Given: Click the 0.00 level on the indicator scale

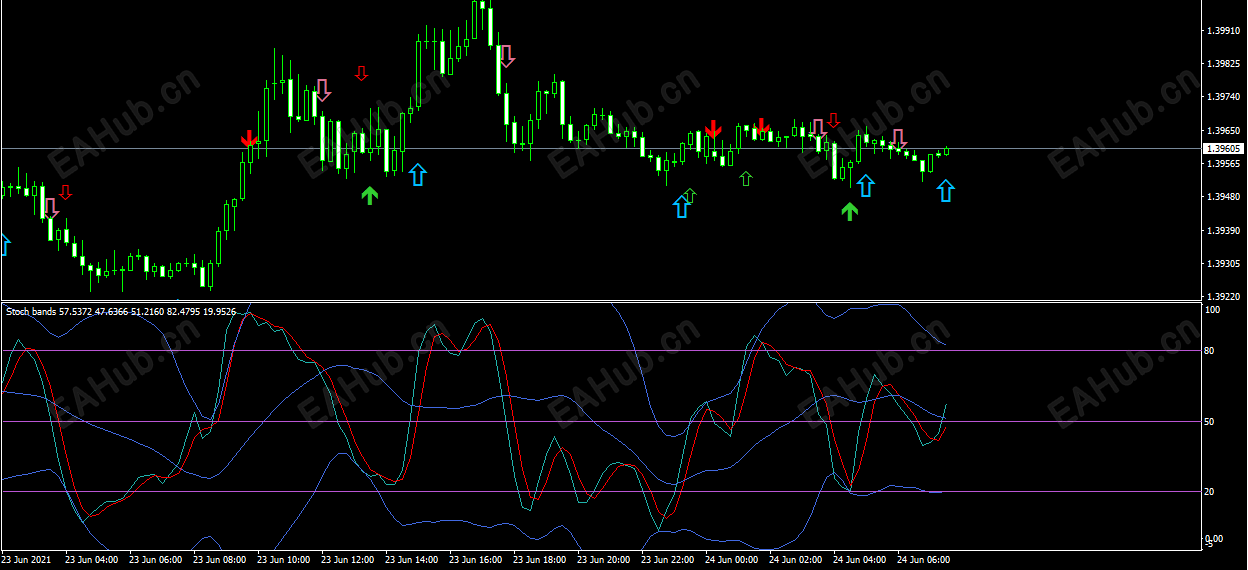Looking at the screenshot, I should [1213, 539].
